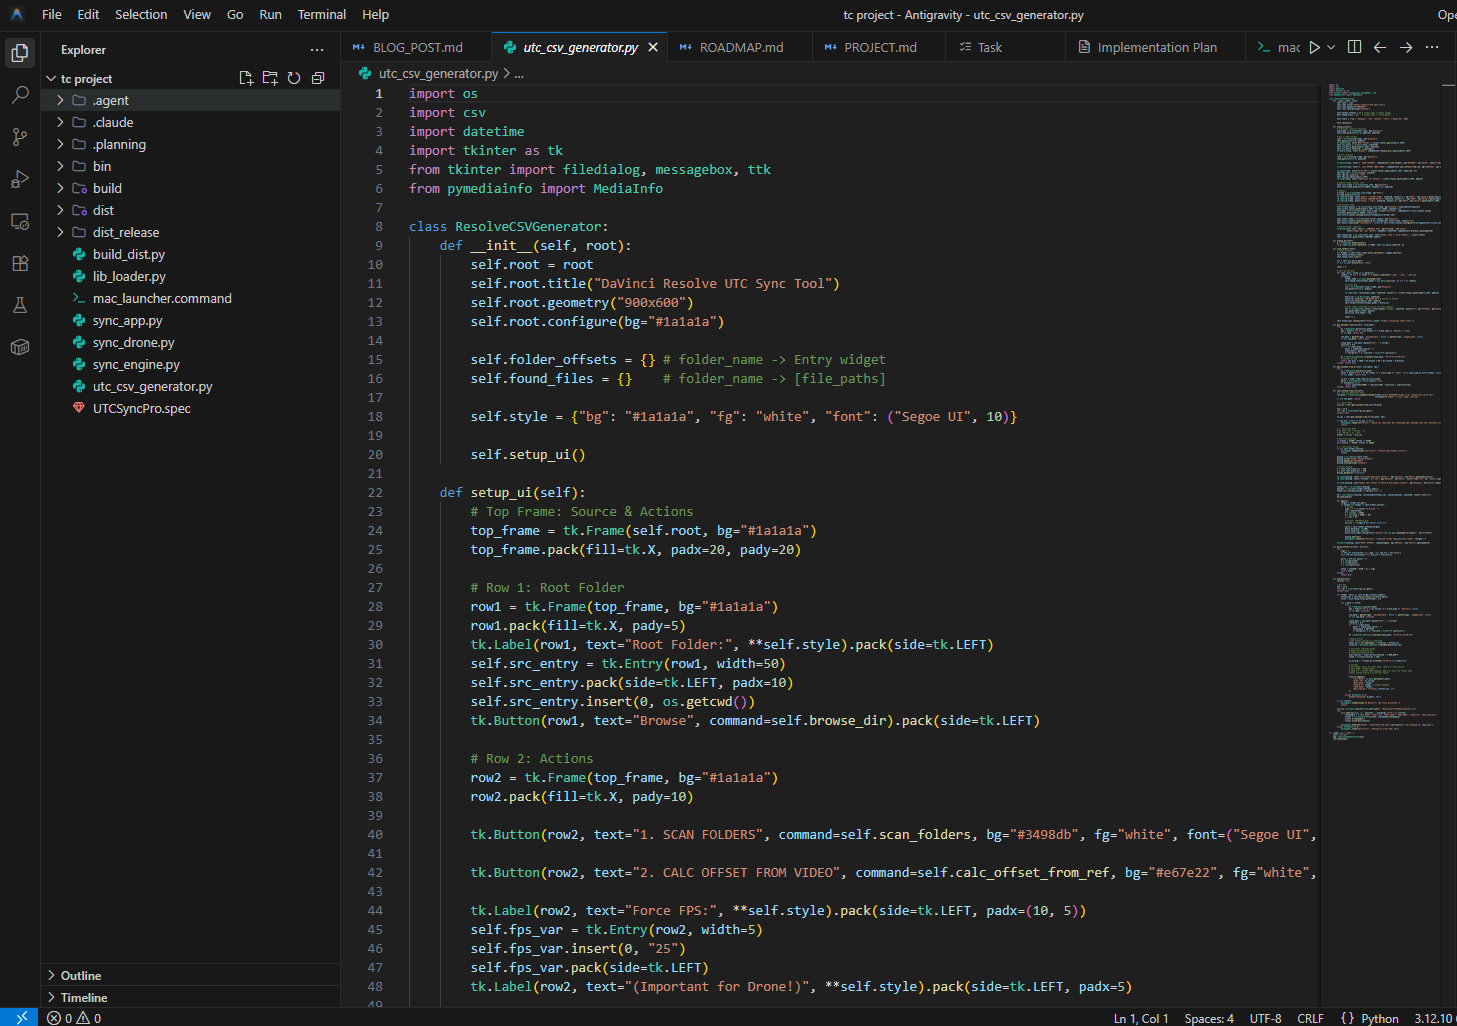The image size is (1457, 1026).
Task: Collapse all folders in Explorer
Action: (x=318, y=78)
